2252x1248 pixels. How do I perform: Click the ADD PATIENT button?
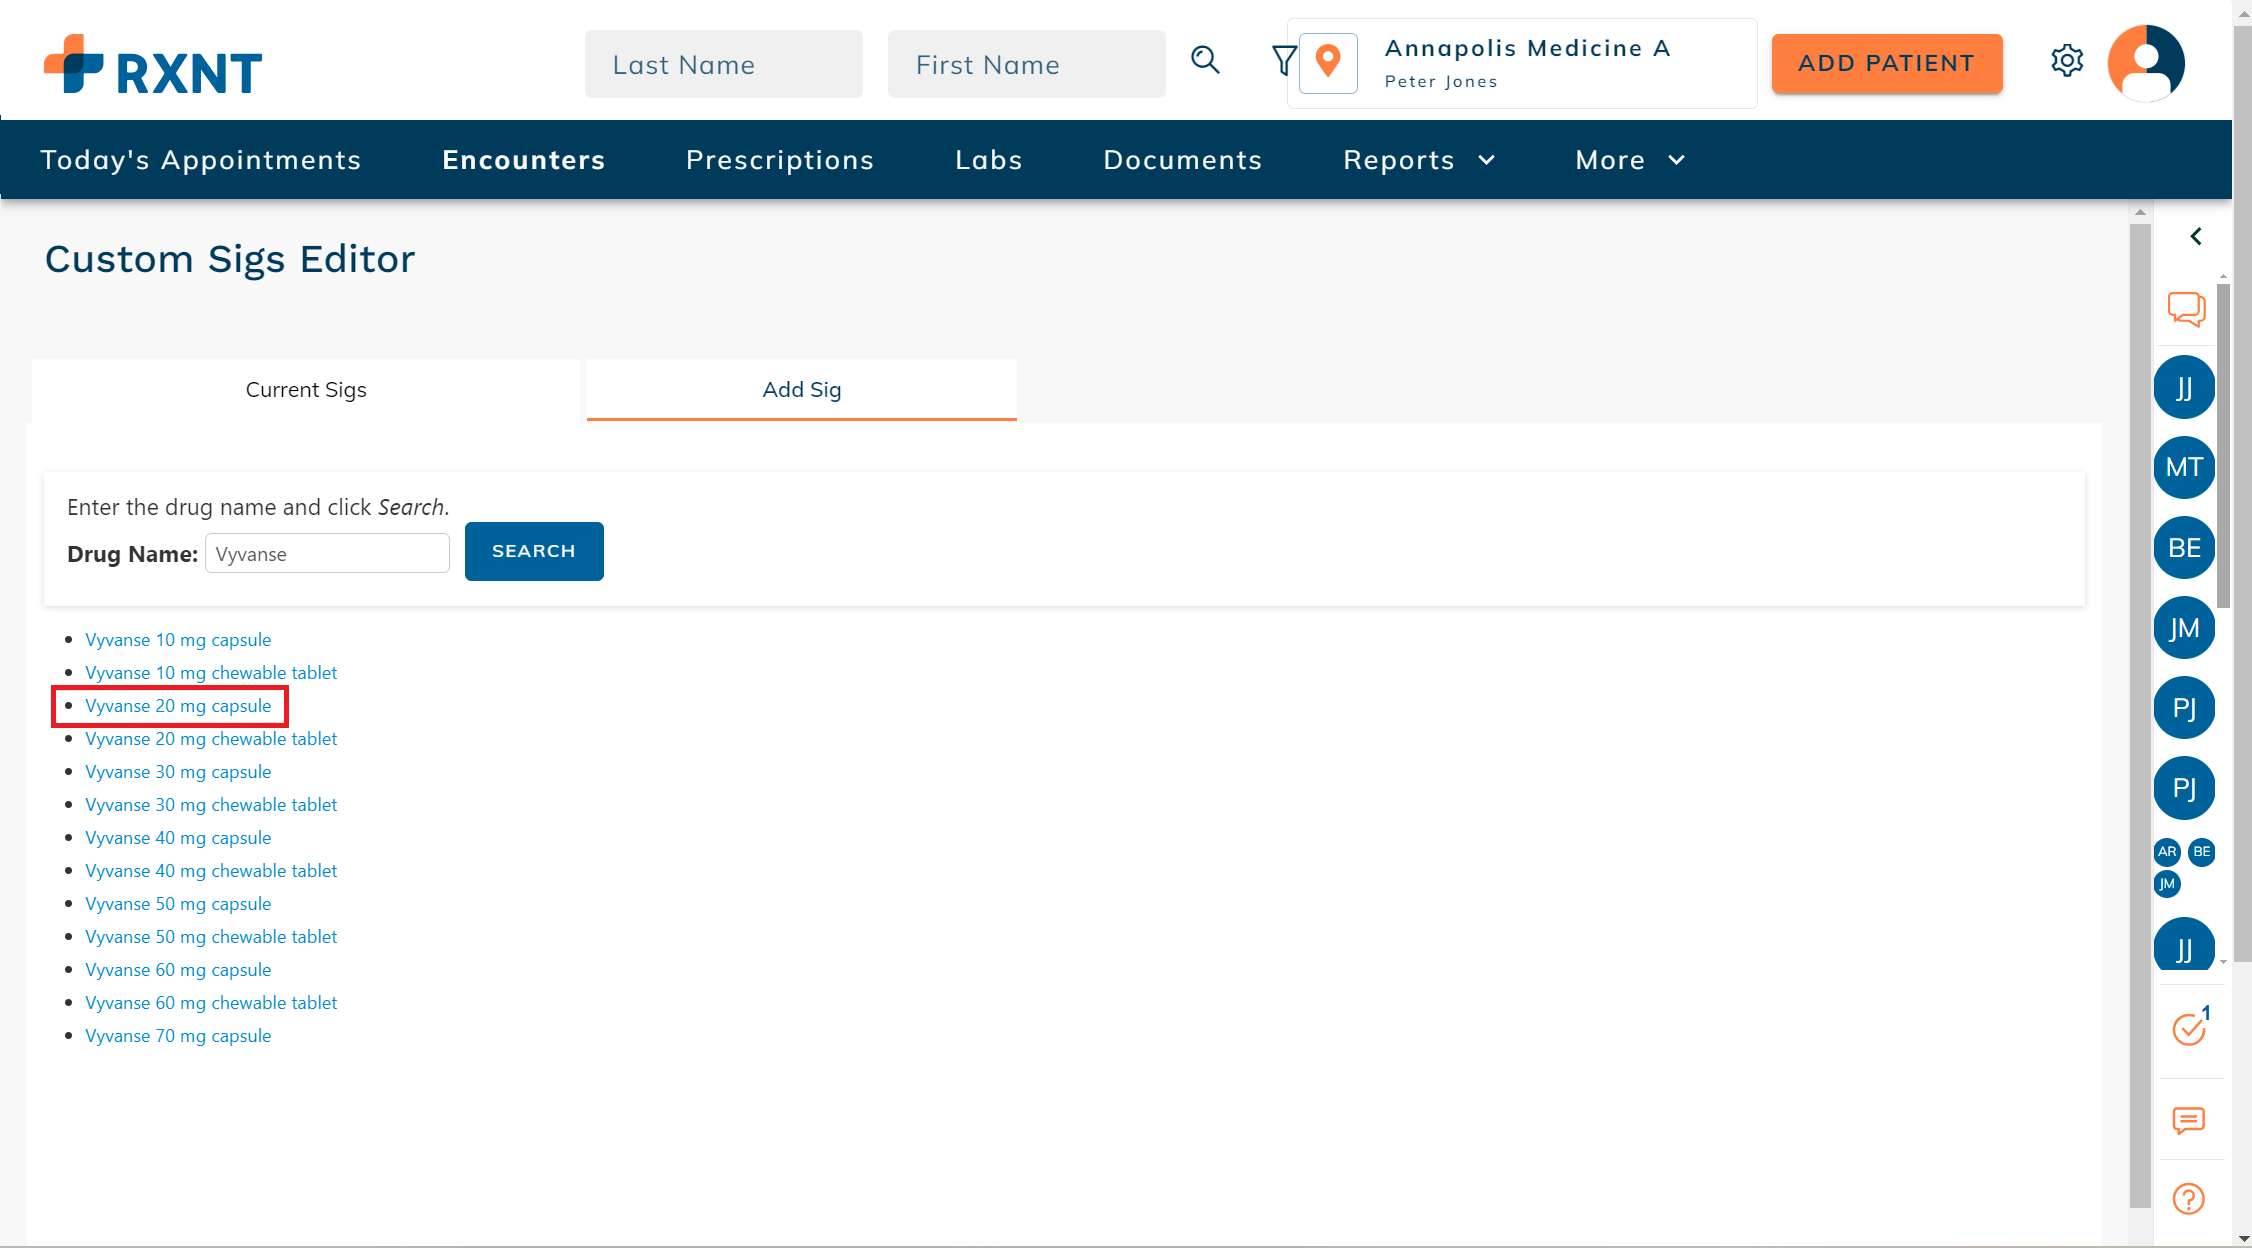(x=1887, y=63)
